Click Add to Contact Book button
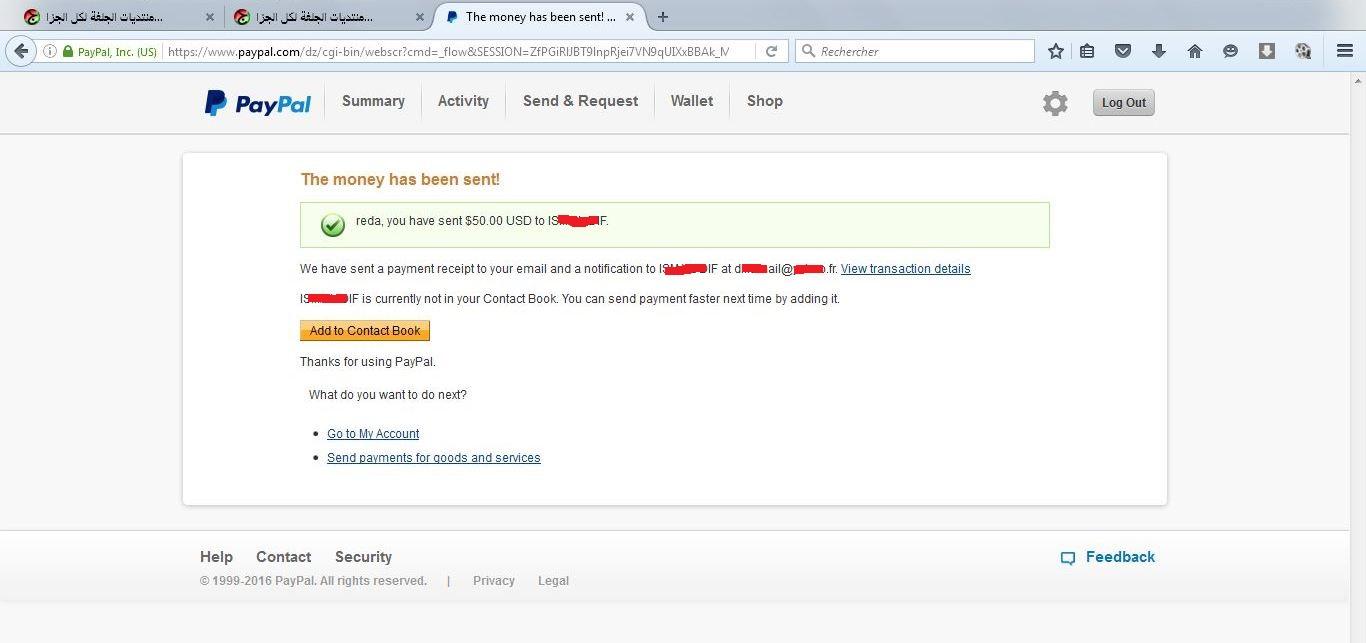 [365, 331]
